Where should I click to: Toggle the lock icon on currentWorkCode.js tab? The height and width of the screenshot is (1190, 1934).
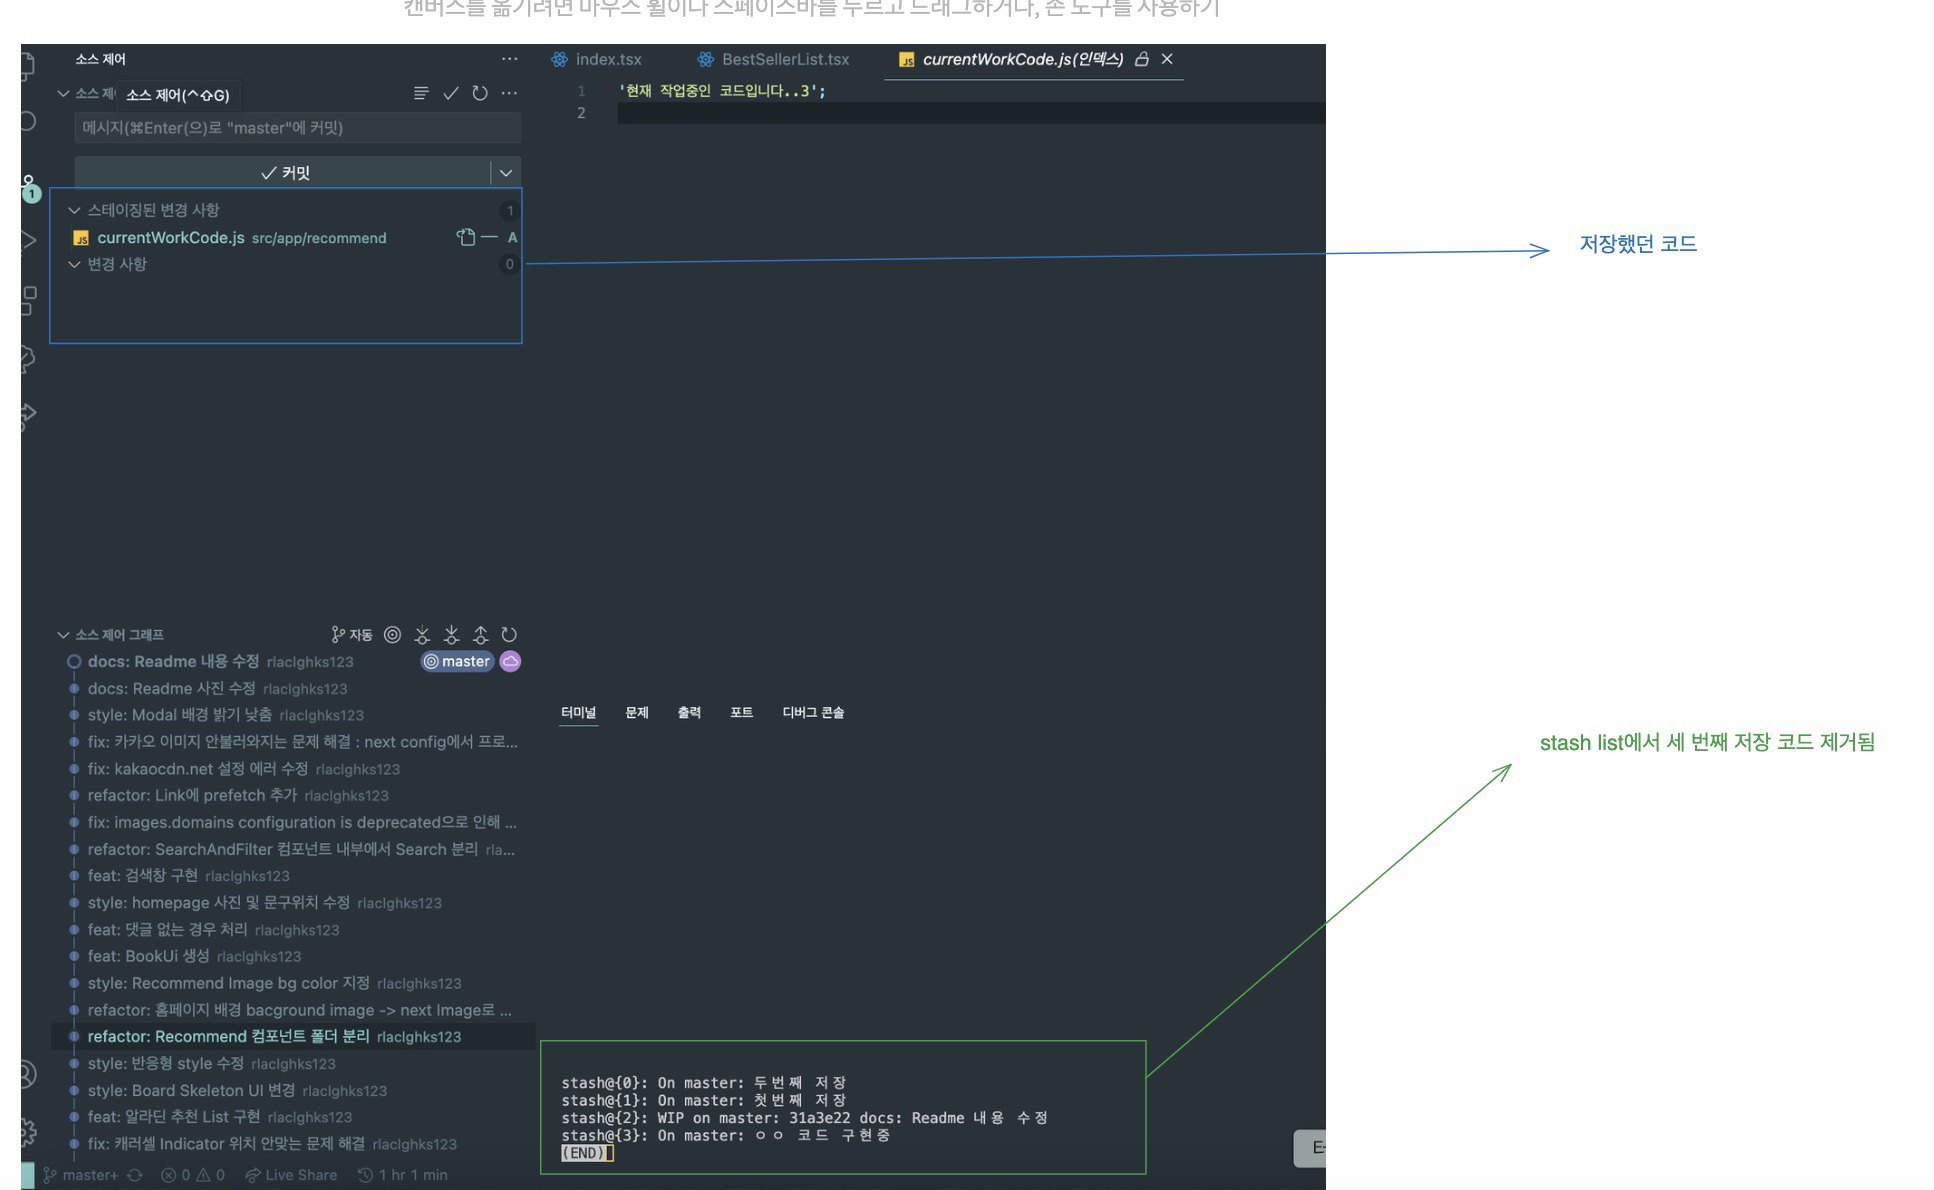1141,59
